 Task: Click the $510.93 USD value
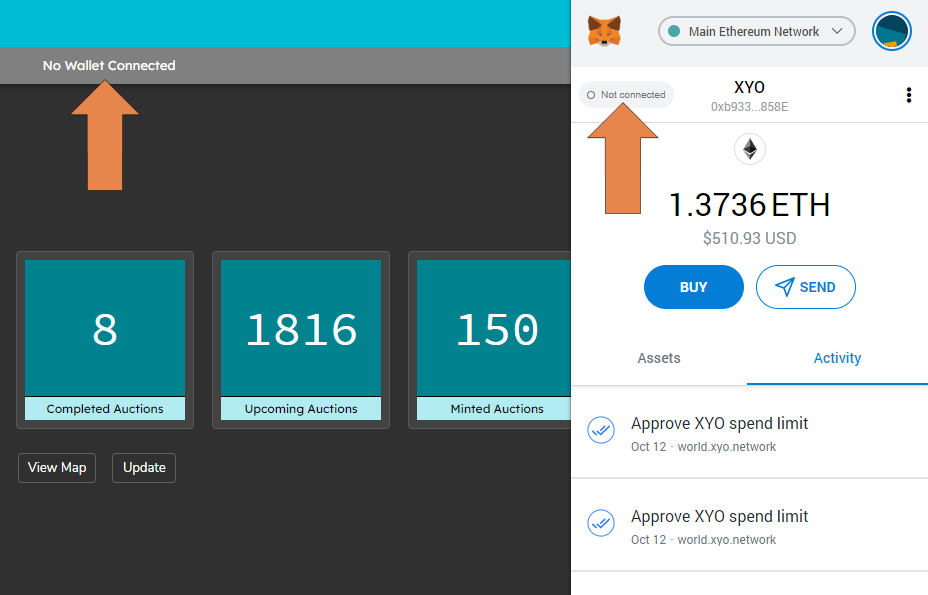click(x=749, y=239)
